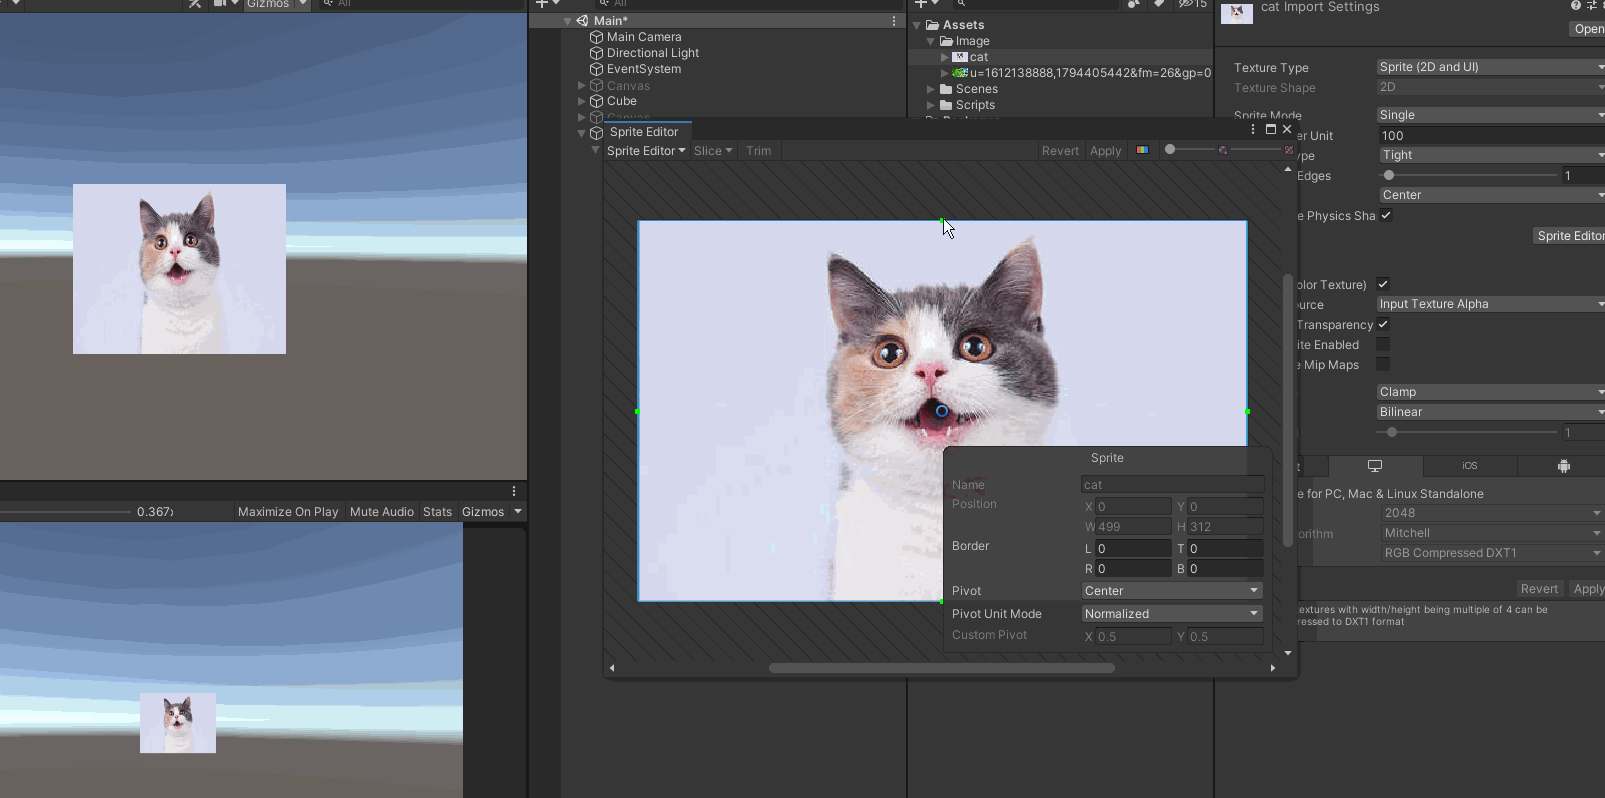
Task: Click Sprite Editor button in Inspector
Action: click(x=1570, y=236)
